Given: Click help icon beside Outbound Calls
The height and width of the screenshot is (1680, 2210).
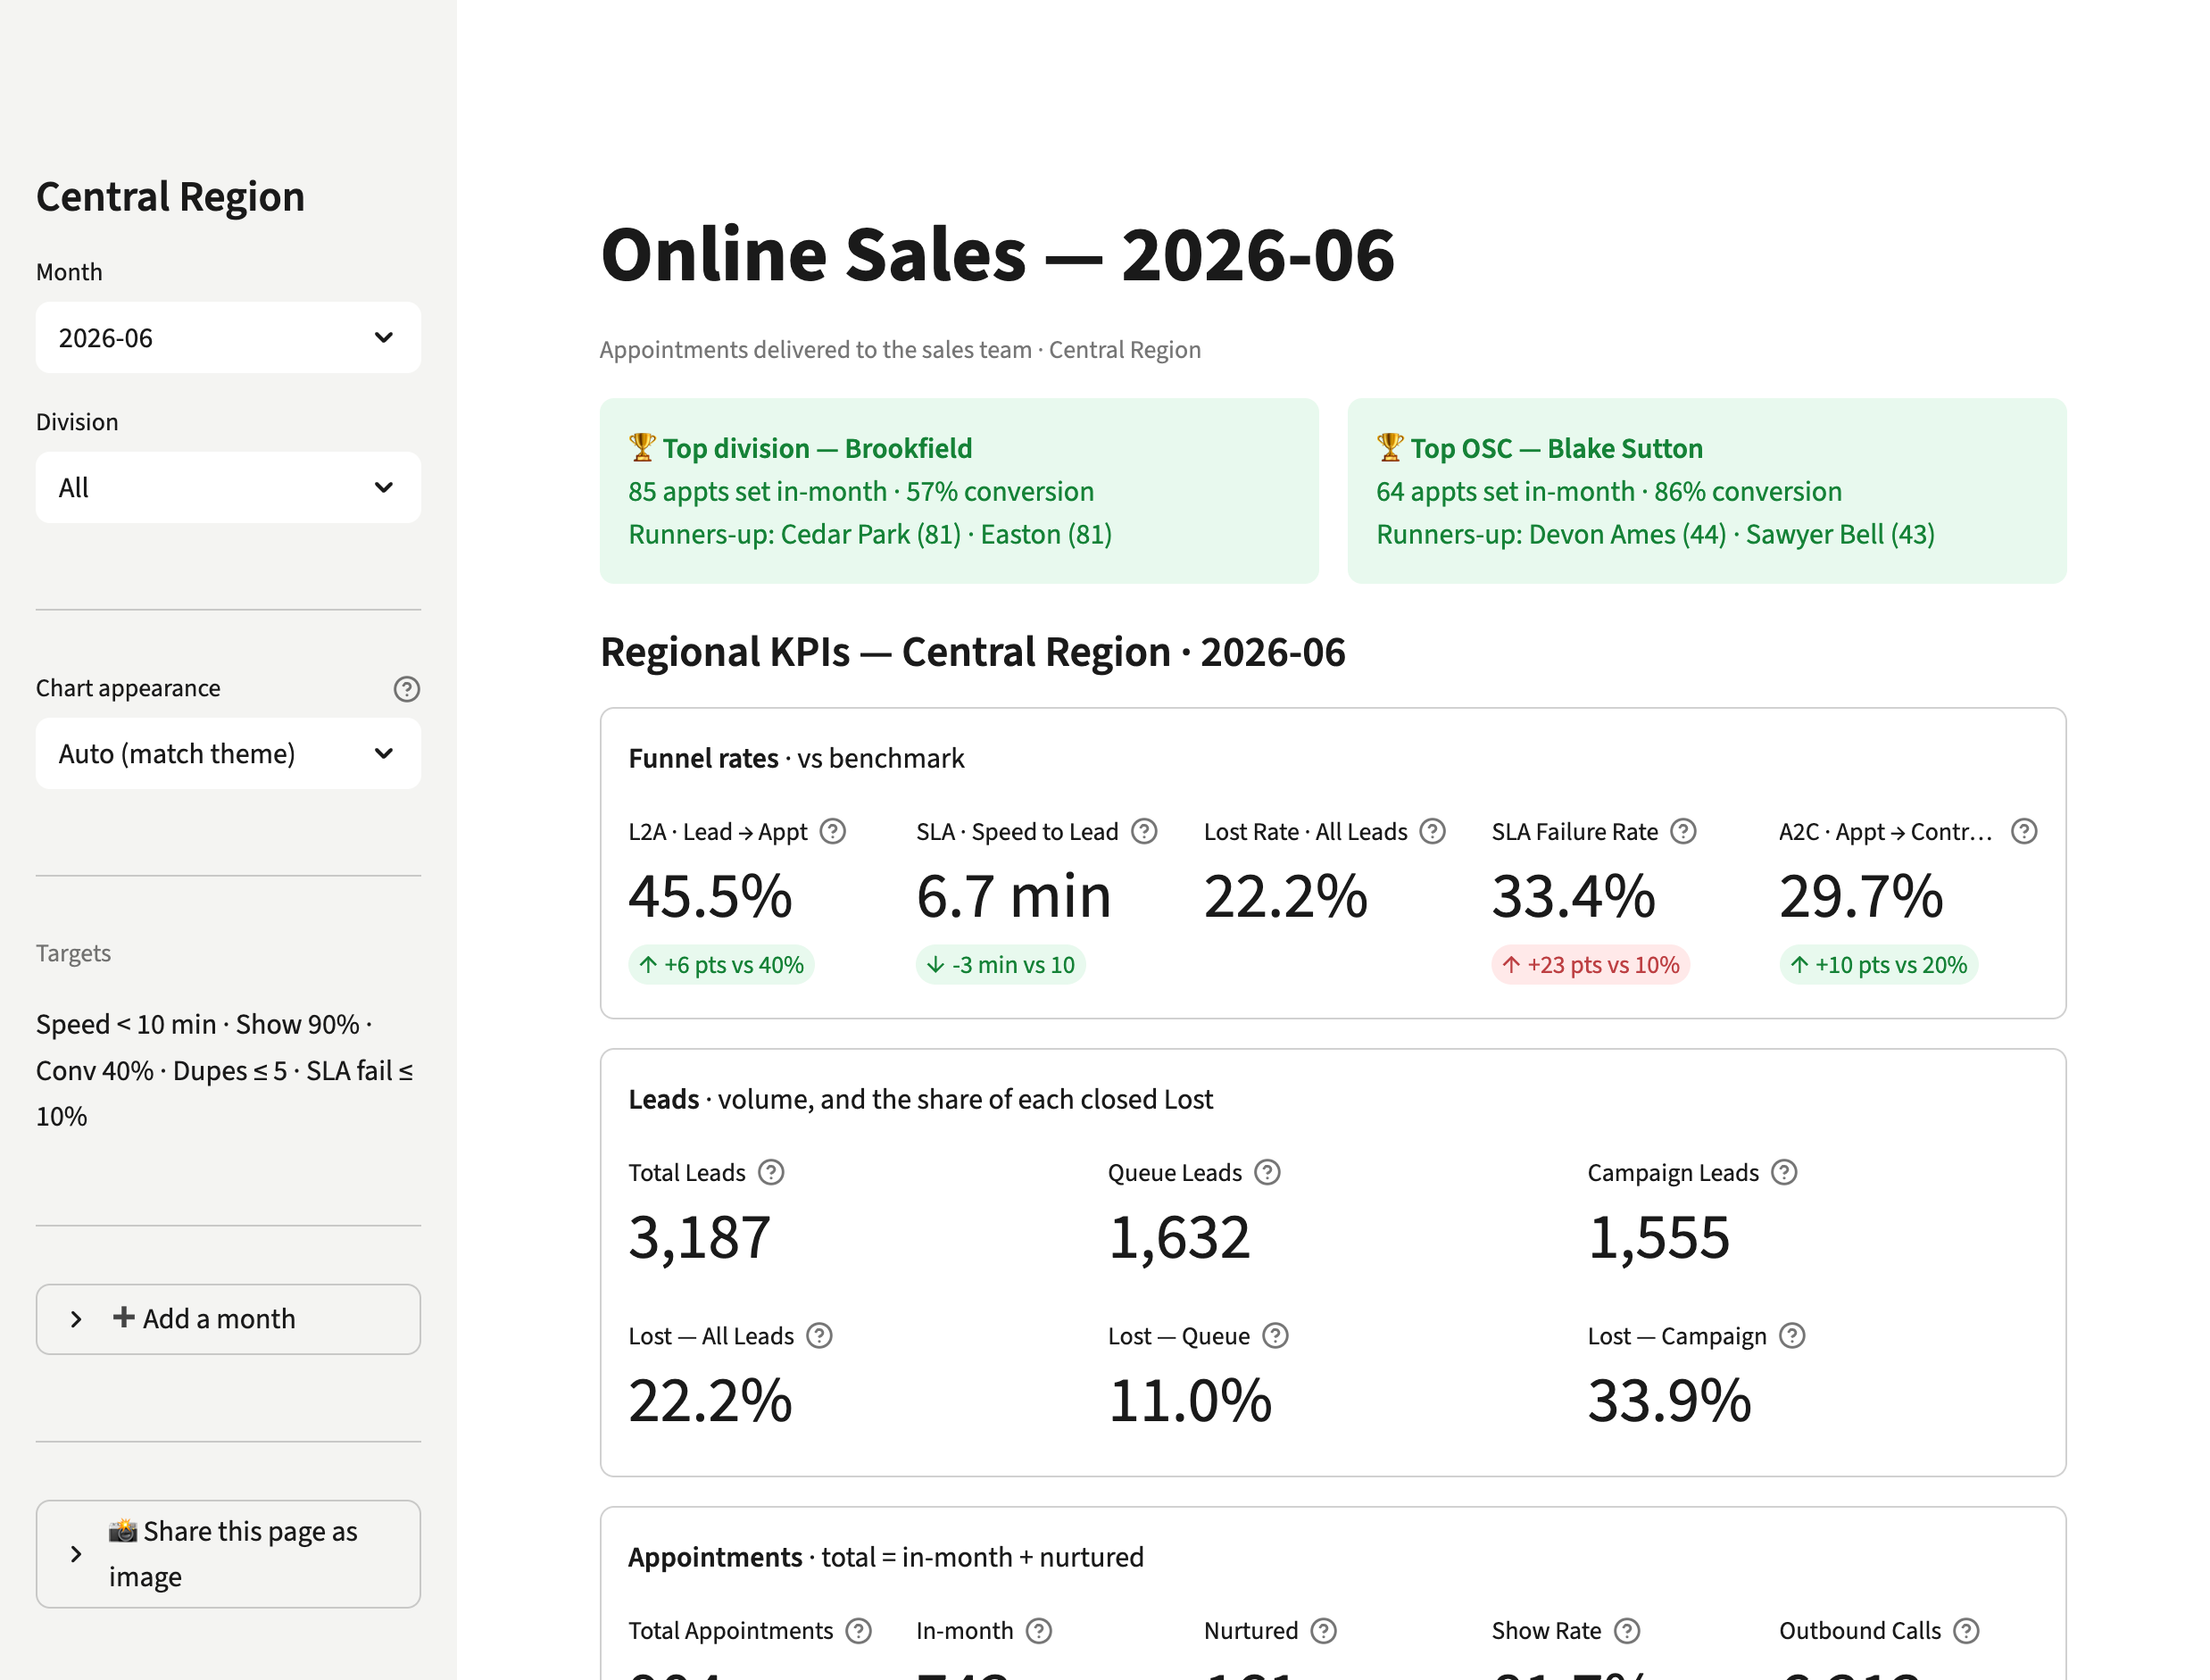Looking at the screenshot, I should (x=1966, y=1632).
